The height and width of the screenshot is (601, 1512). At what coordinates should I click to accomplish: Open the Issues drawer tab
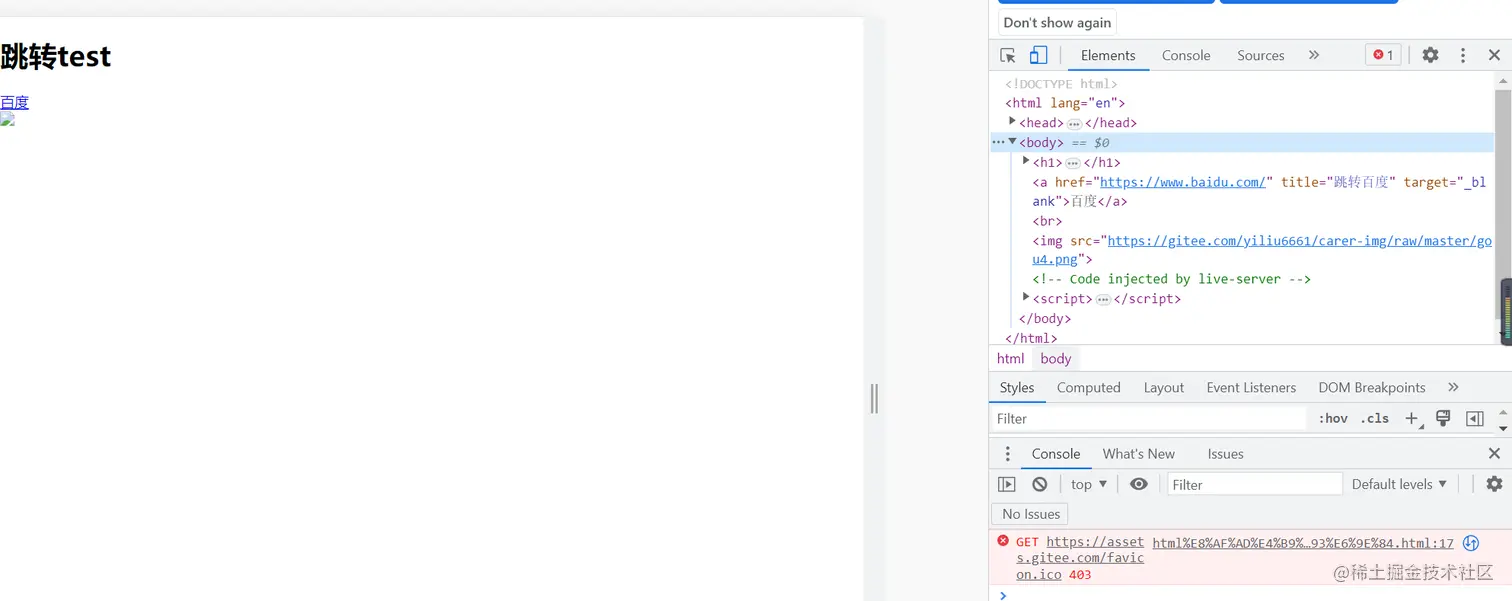pyautogui.click(x=1225, y=453)
